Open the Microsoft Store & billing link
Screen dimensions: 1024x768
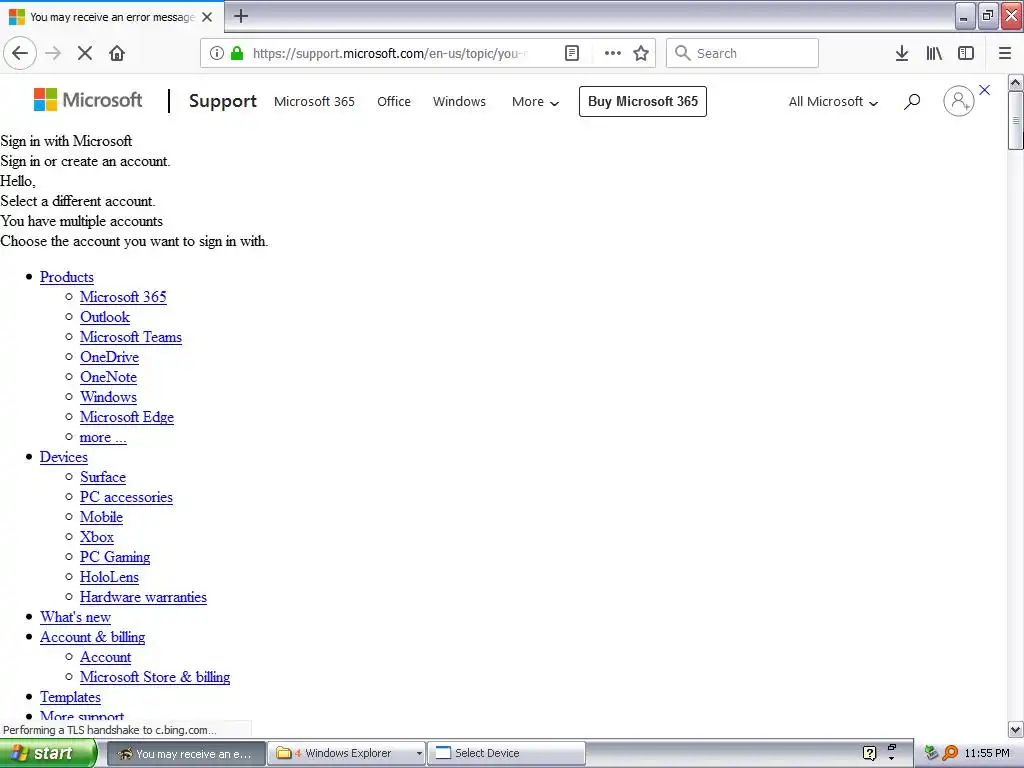(x=155, y=677)
